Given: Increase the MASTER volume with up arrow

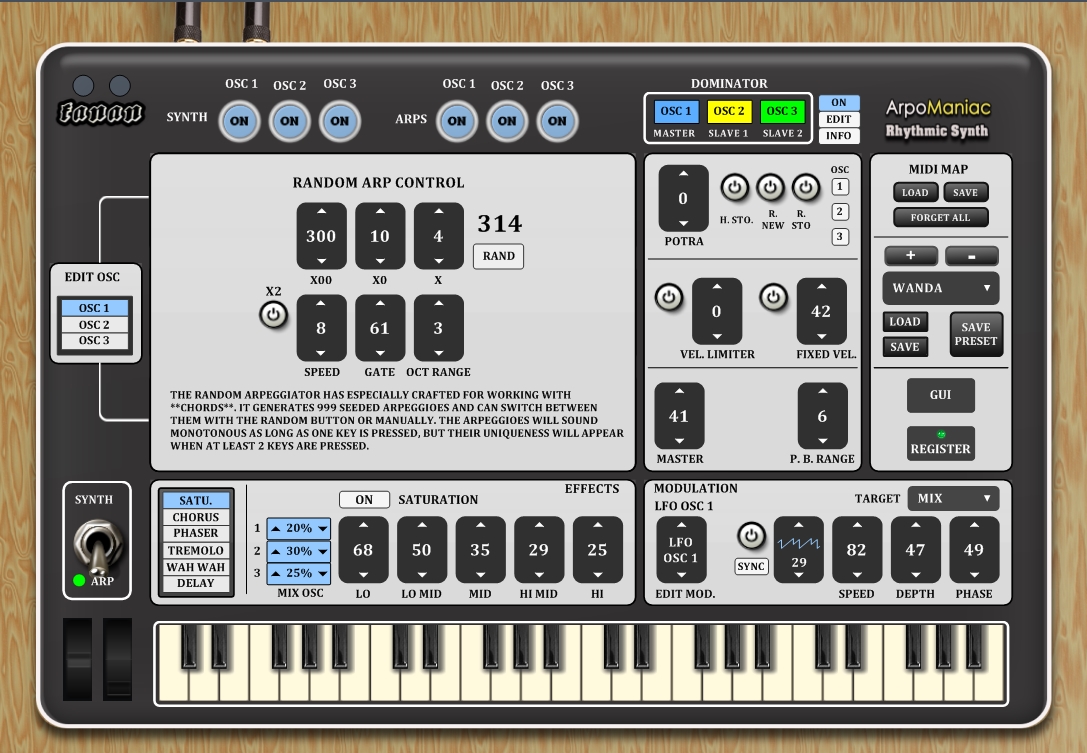Looking at the screenshot, I should tap(679, 392).
